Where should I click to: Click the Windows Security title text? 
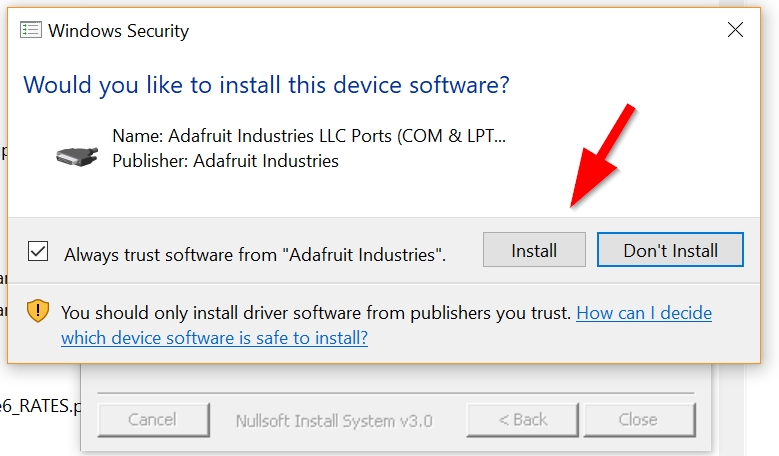point(118,31)
